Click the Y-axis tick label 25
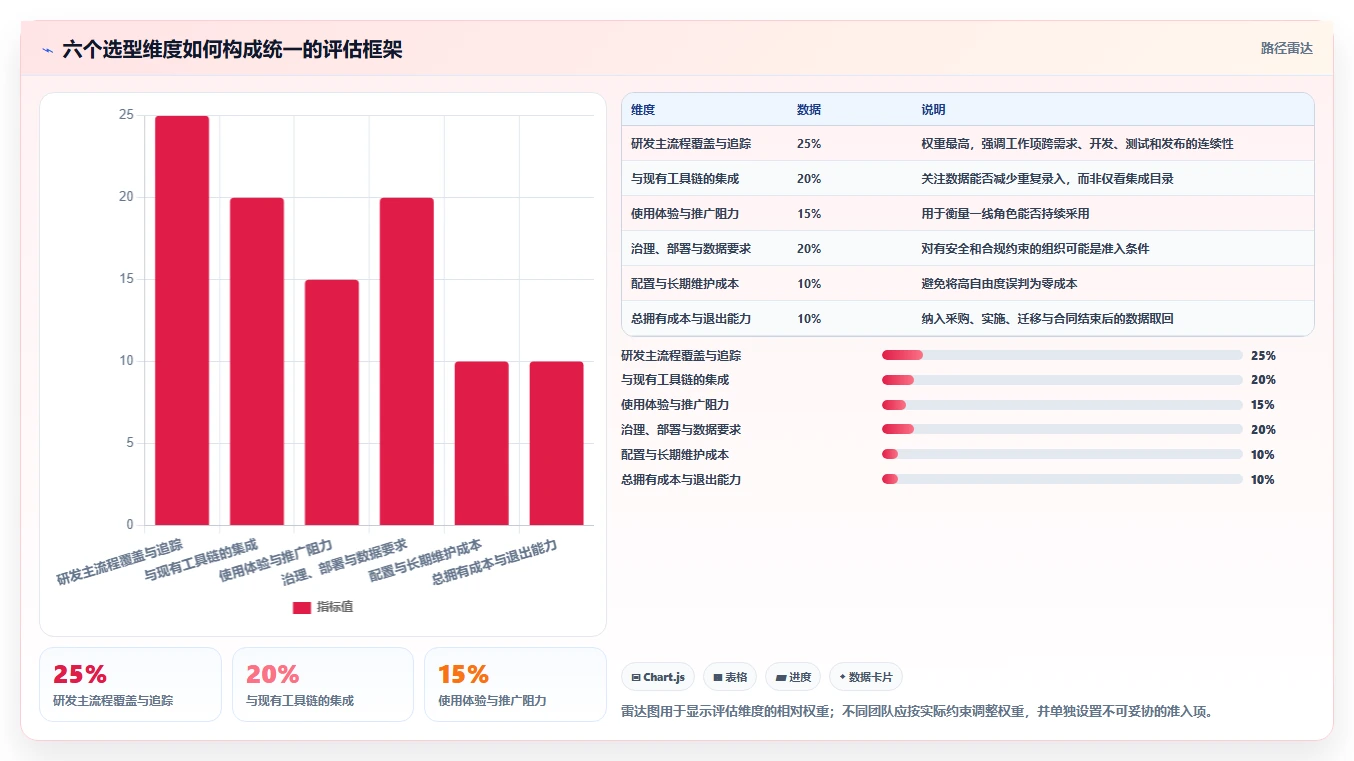This screenshot has height=761, width=1354. 126,115
